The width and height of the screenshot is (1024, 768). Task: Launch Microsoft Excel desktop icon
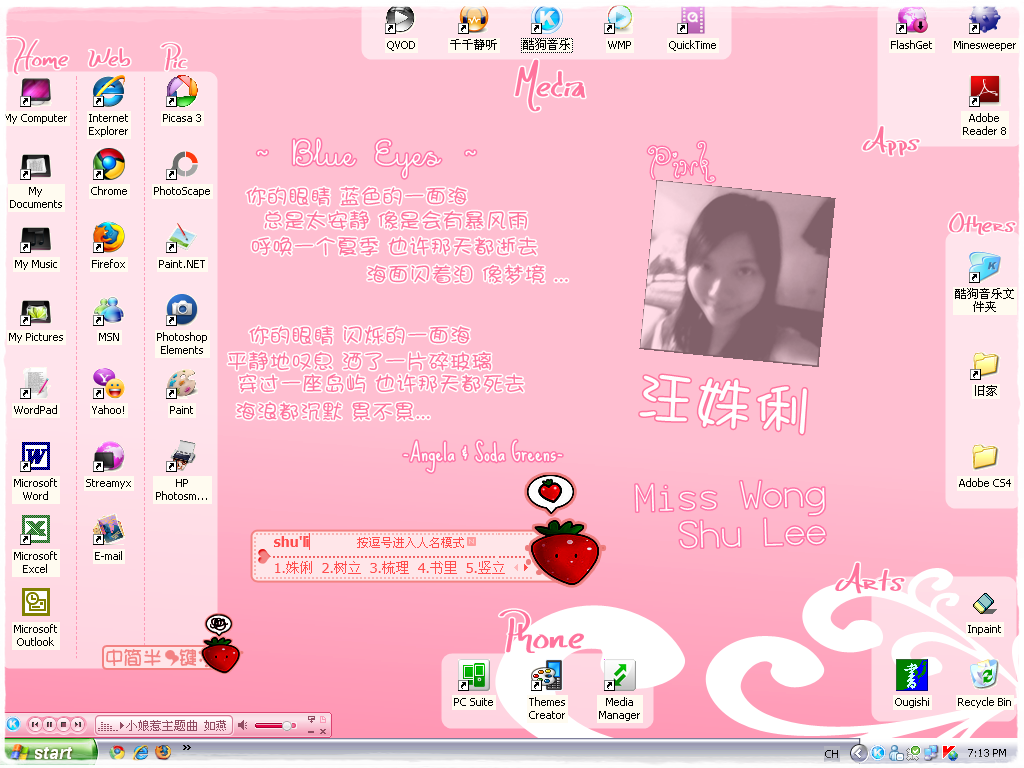(x=35, y=531)
